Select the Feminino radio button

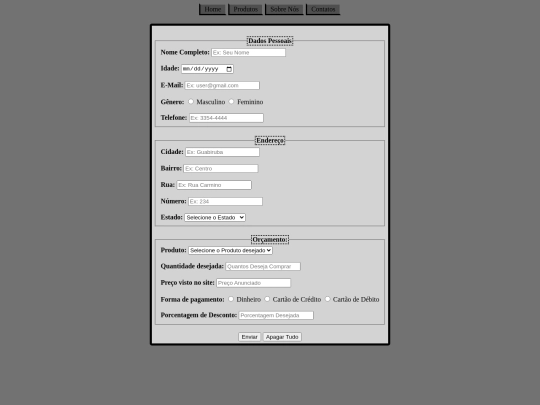click(x=231, y=102)
